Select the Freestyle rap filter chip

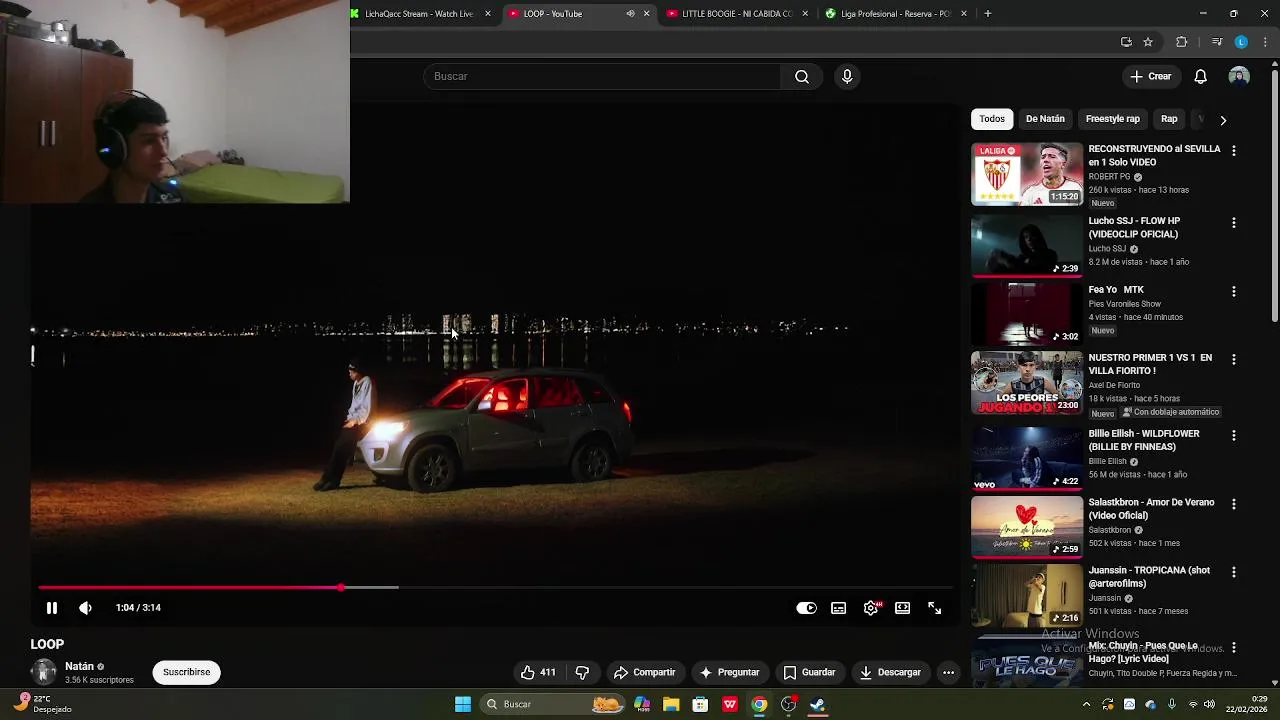click(1113, 119)
